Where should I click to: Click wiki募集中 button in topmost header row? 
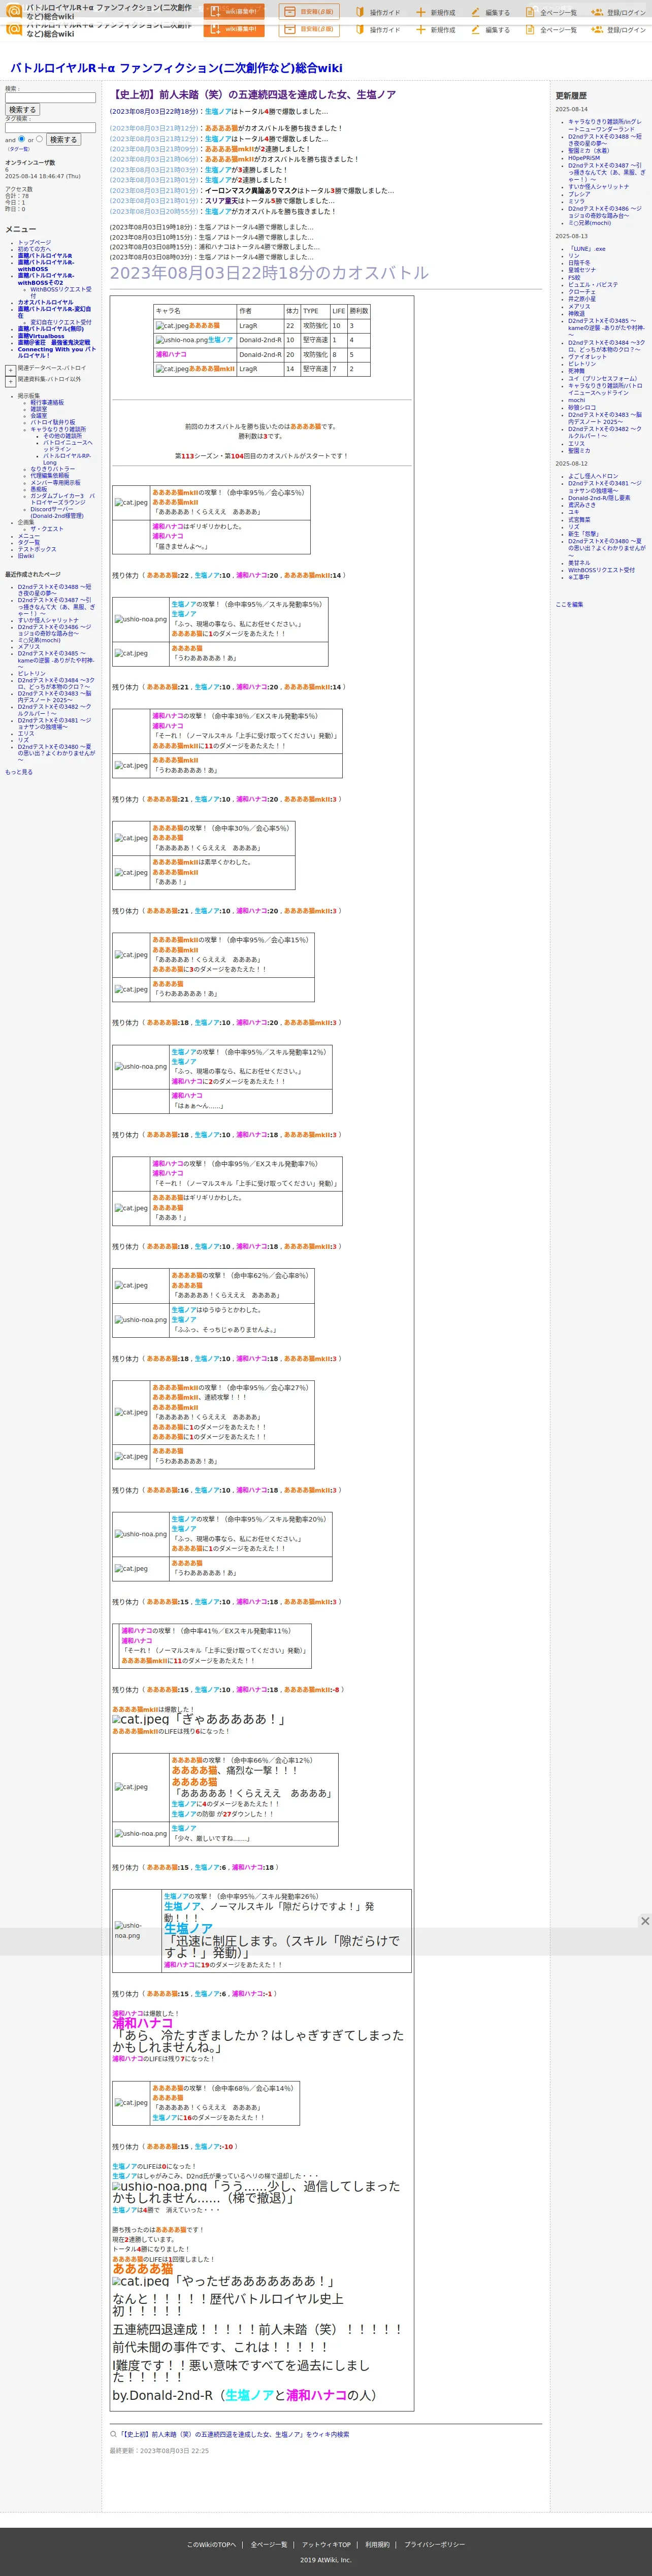pyautogui.click(x=234, y=12)
